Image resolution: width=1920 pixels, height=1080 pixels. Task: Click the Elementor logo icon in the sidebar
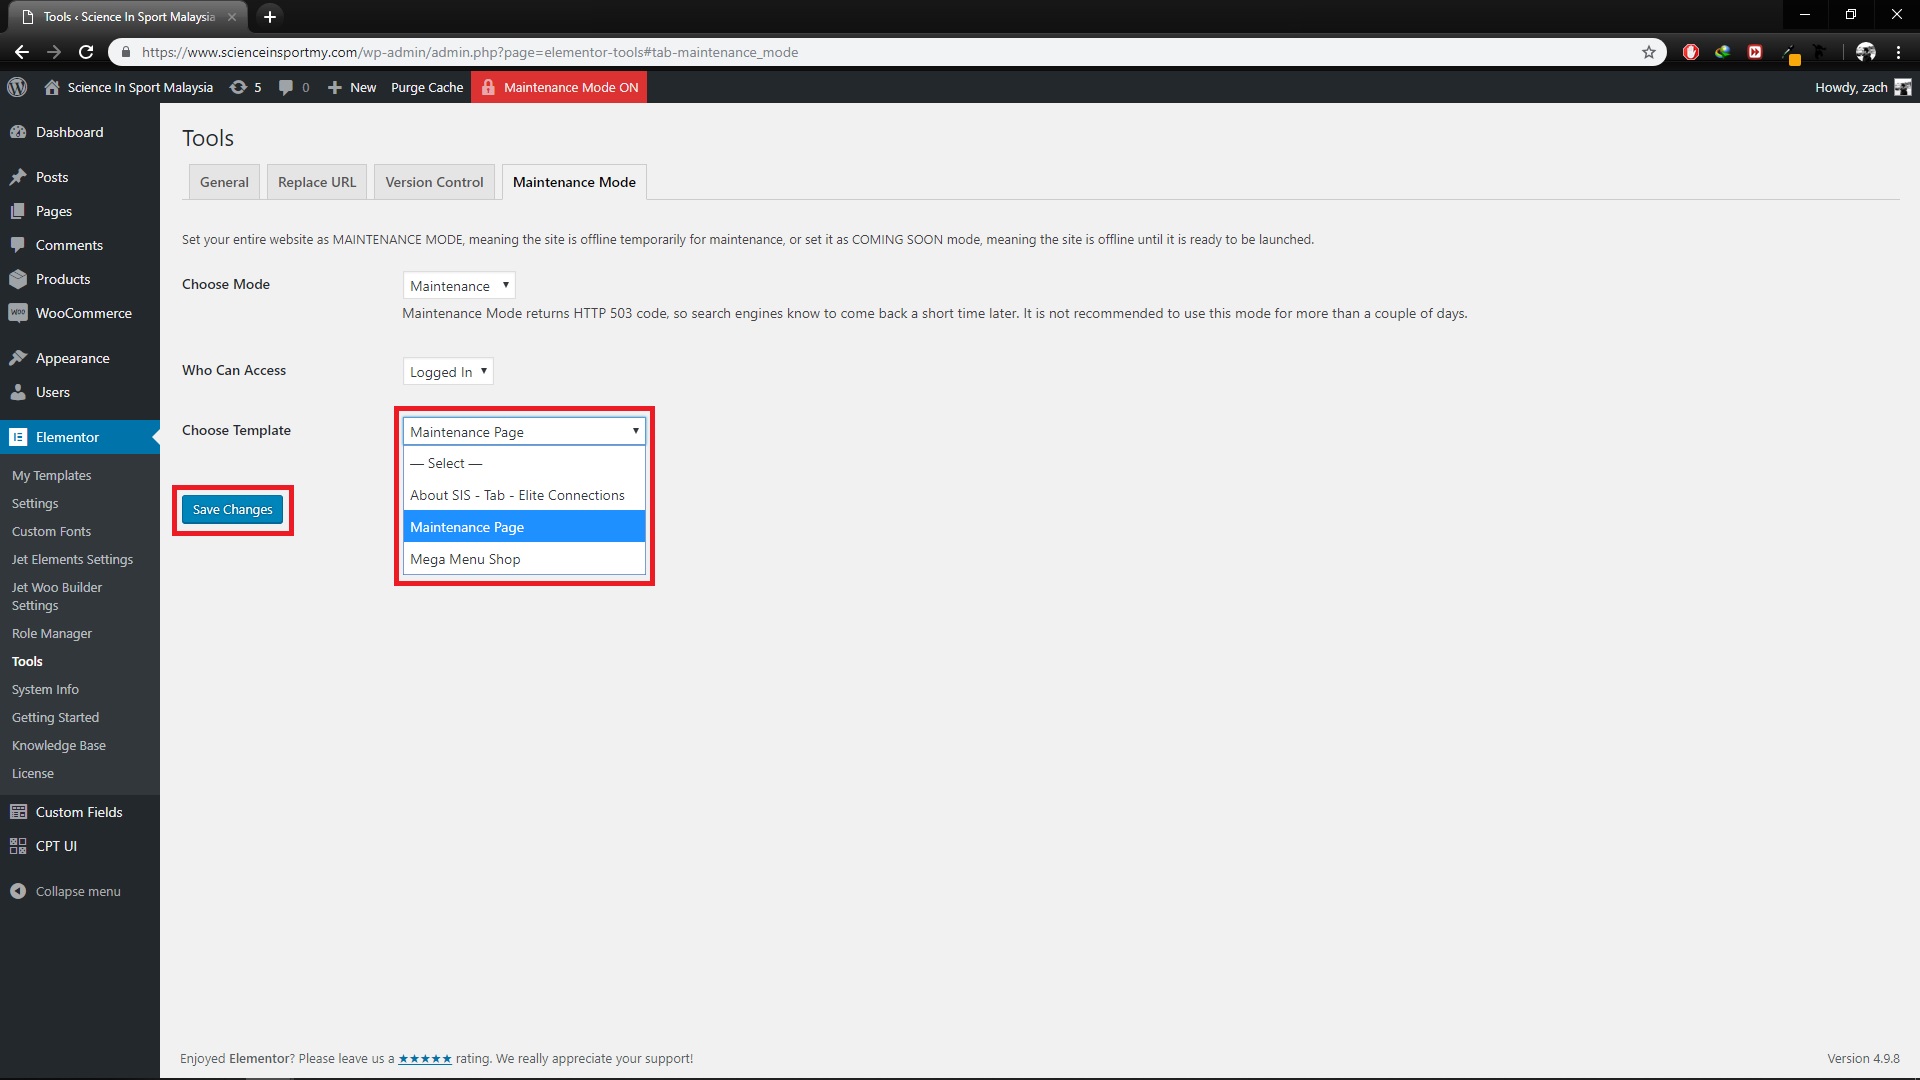(x=18, y=437)
